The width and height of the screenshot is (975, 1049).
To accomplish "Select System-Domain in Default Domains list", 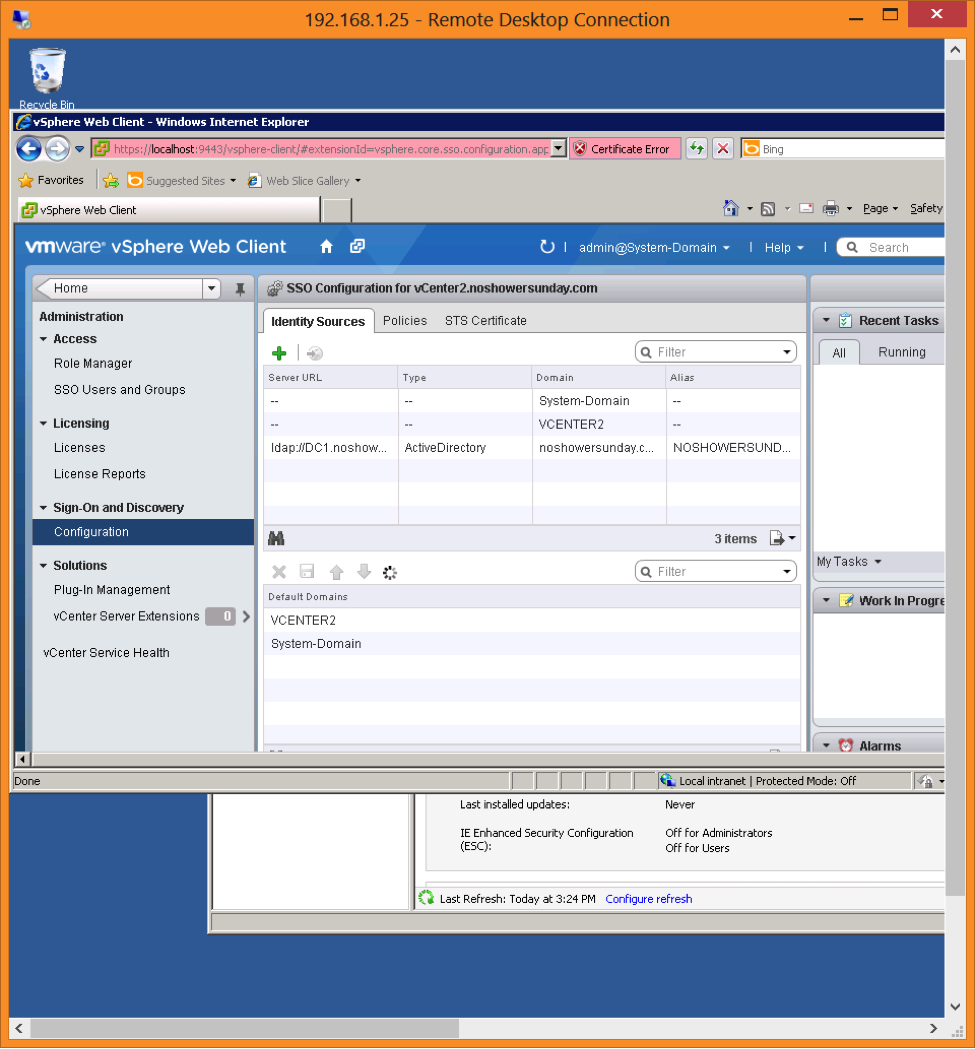I will 532,644.
